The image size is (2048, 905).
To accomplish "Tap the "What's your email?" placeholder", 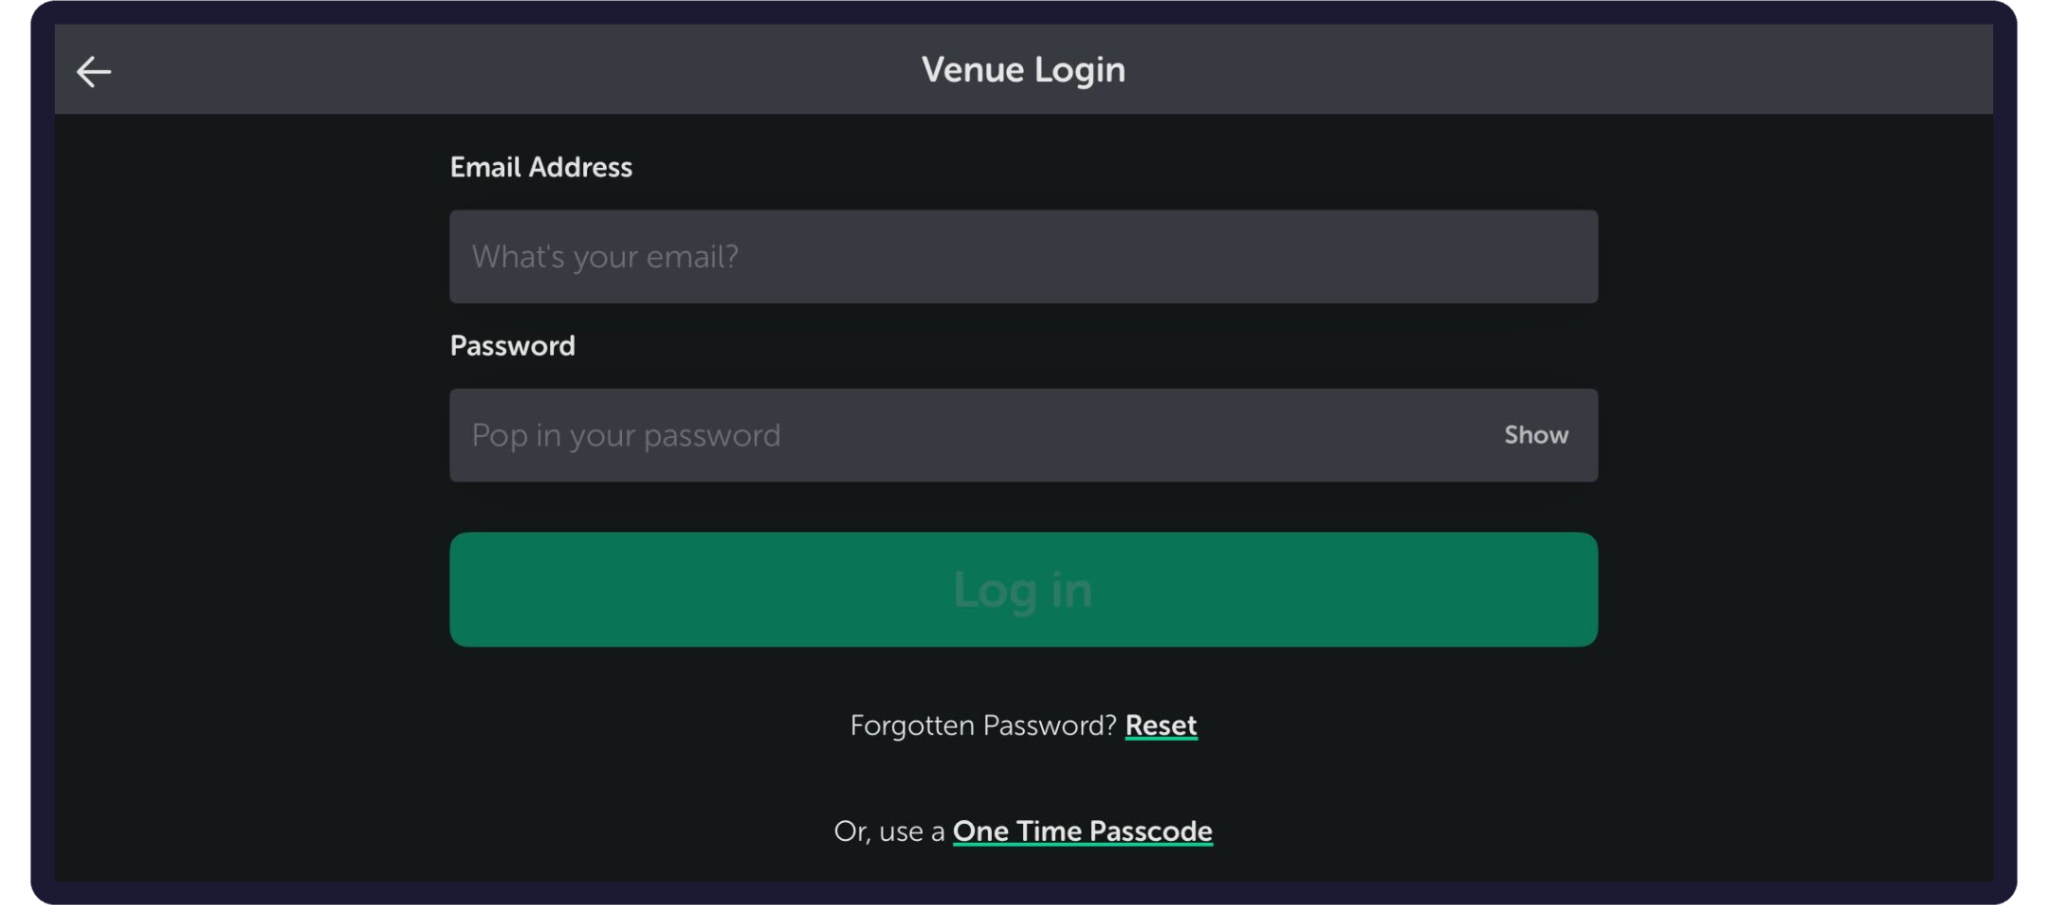I will (x=605, y=257).
